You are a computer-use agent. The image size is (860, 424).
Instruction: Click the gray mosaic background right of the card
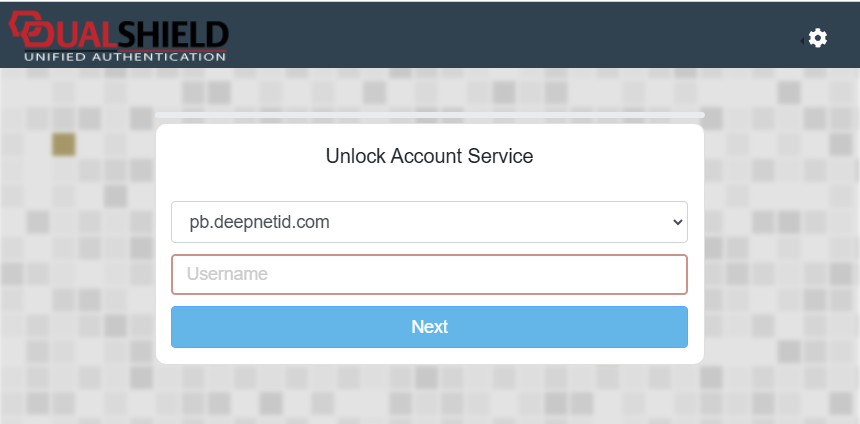click(x=780, y=260)
